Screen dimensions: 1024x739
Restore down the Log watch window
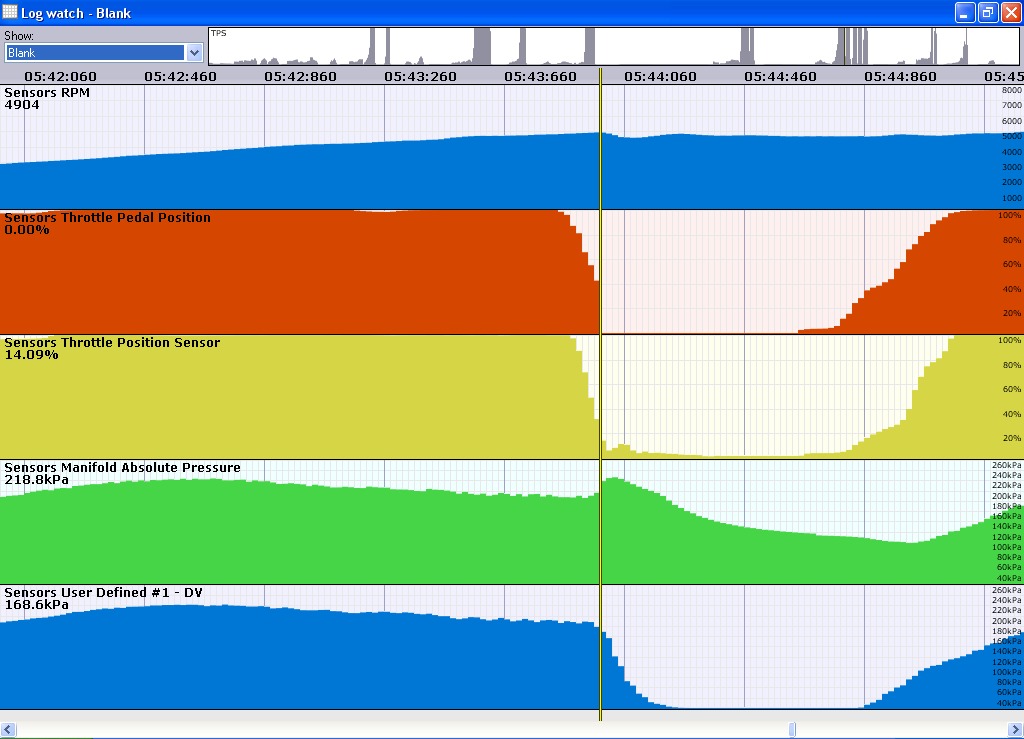(x=987, y=12)
